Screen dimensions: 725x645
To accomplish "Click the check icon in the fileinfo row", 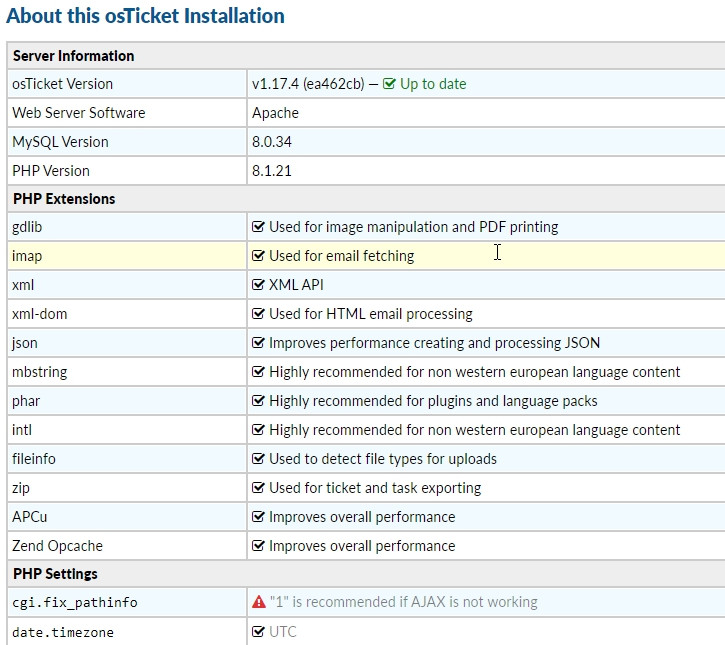I will click(x=258, y=459).
